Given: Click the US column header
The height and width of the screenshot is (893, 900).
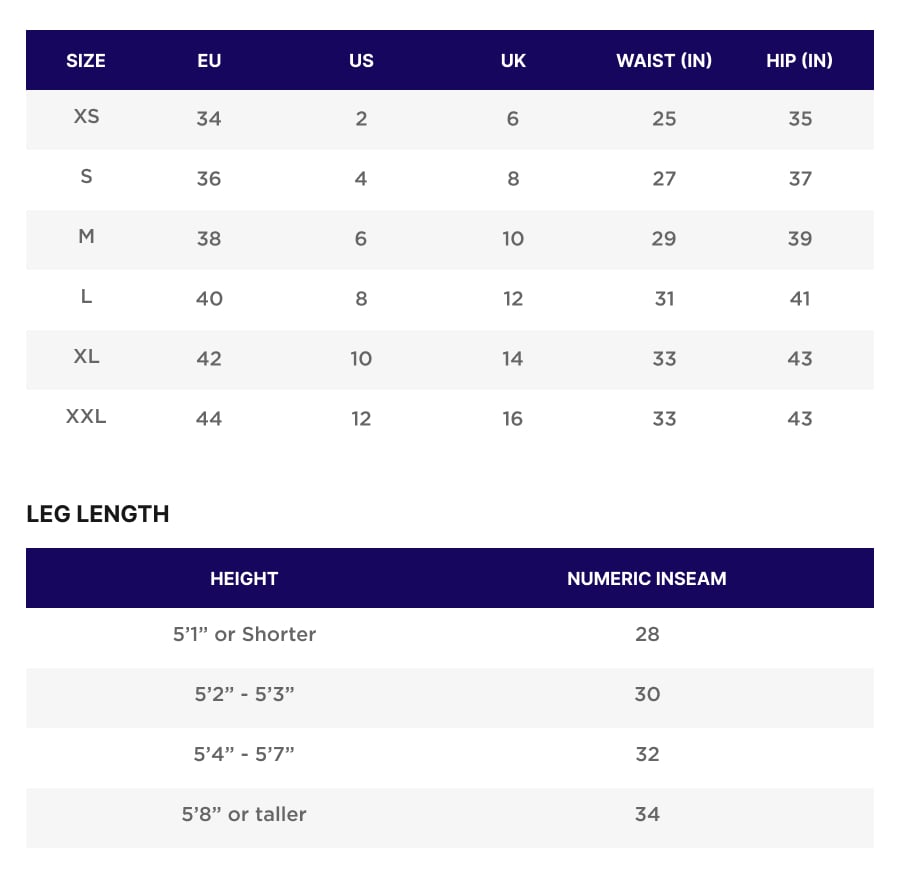Looking at the screenshot, I should pyautogui.click(x=361, y=60).
